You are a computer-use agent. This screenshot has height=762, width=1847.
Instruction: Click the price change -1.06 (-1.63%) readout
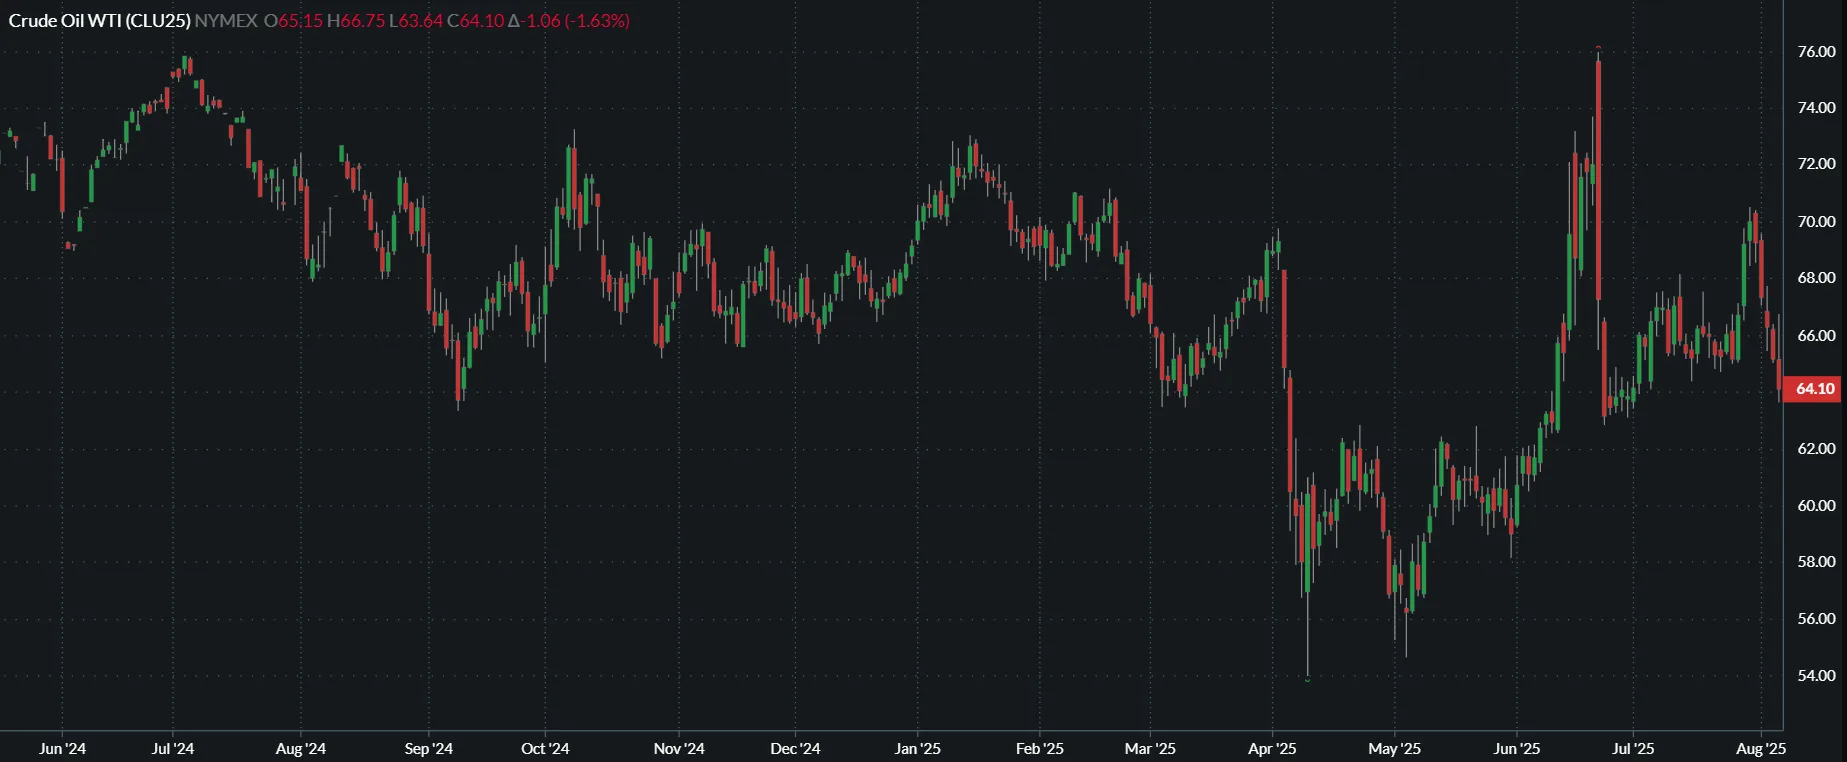(569, 20)
